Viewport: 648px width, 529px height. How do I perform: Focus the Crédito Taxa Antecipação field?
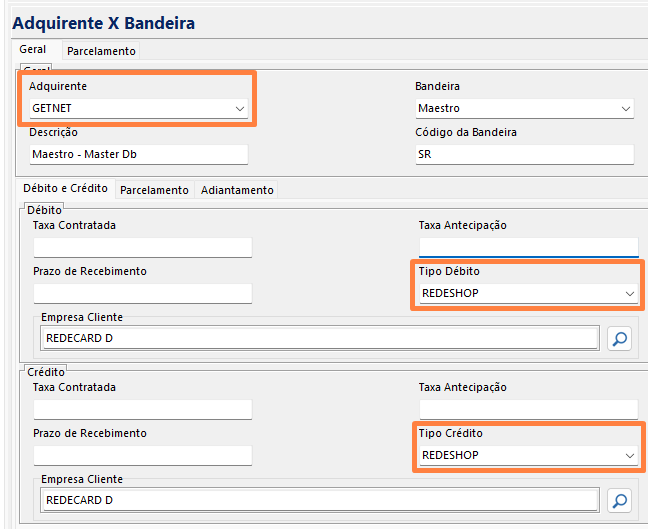pyautogui.click(x=528, y=409)
